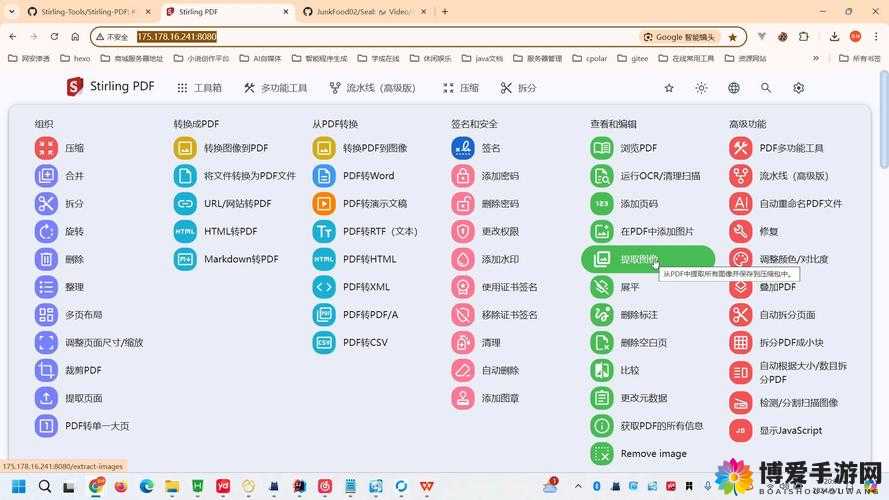This screenshot has height=500, width=889.
Task: Open the settings gear in navbar
Action: pyautogui.click(x=798, y=88)
